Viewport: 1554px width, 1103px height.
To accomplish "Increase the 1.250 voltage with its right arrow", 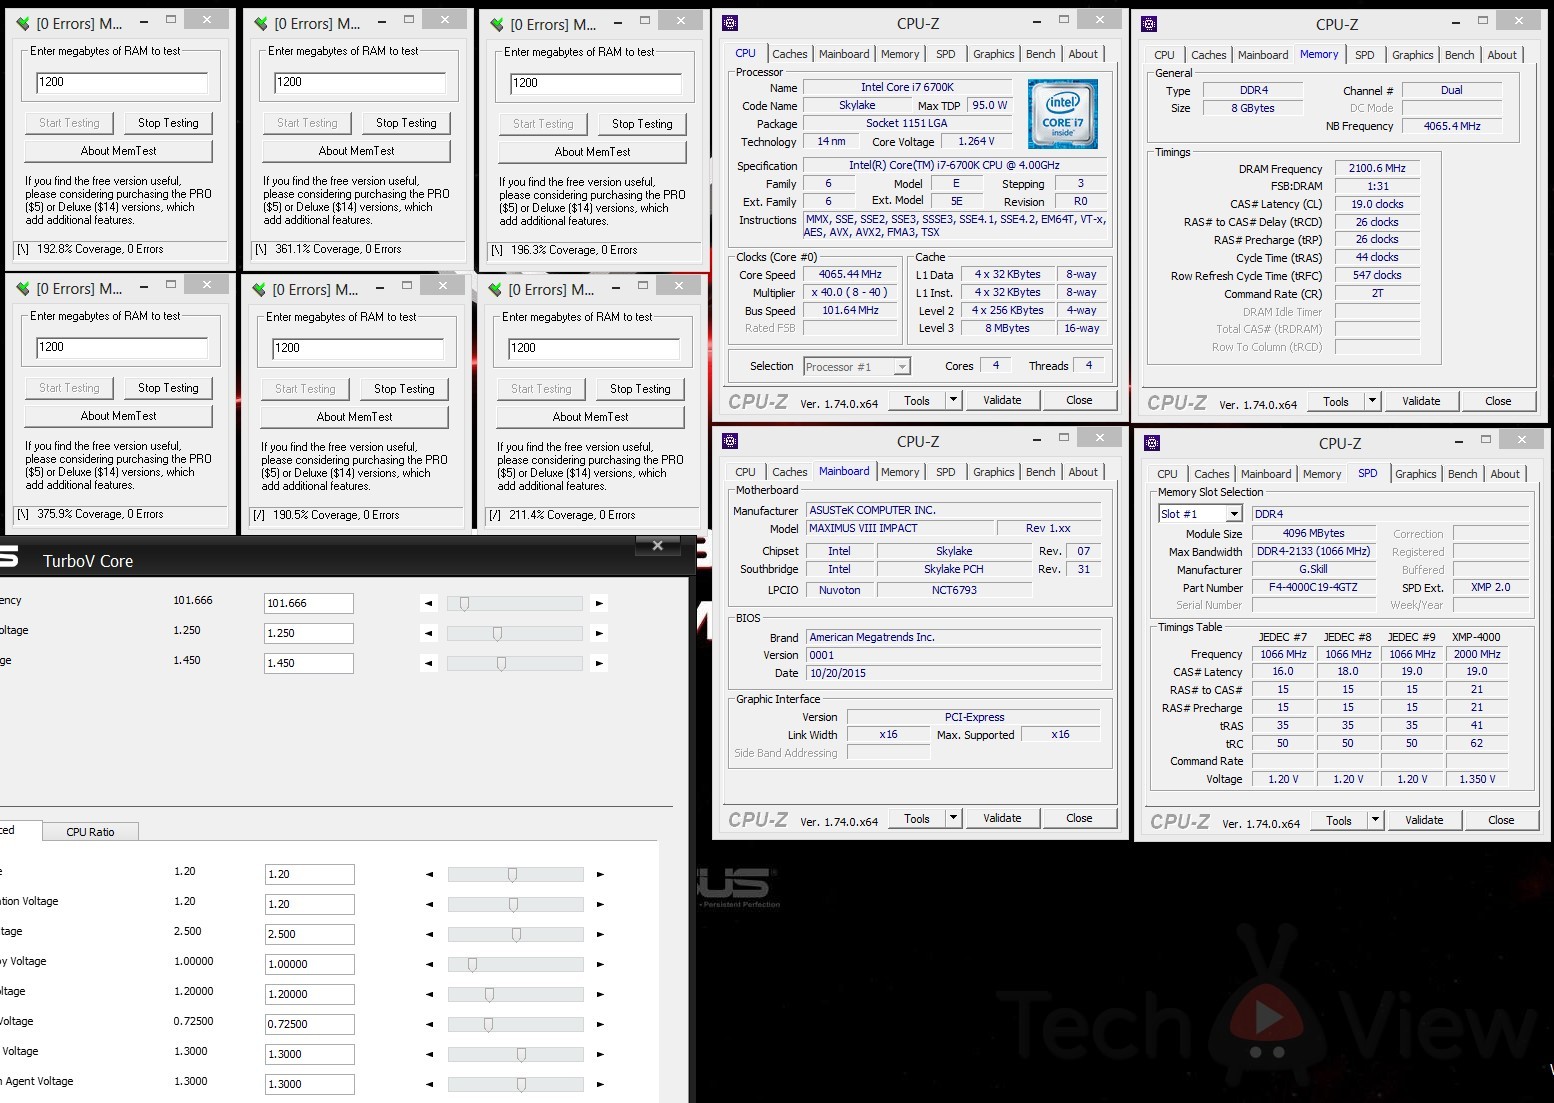I will click(599, 633).
